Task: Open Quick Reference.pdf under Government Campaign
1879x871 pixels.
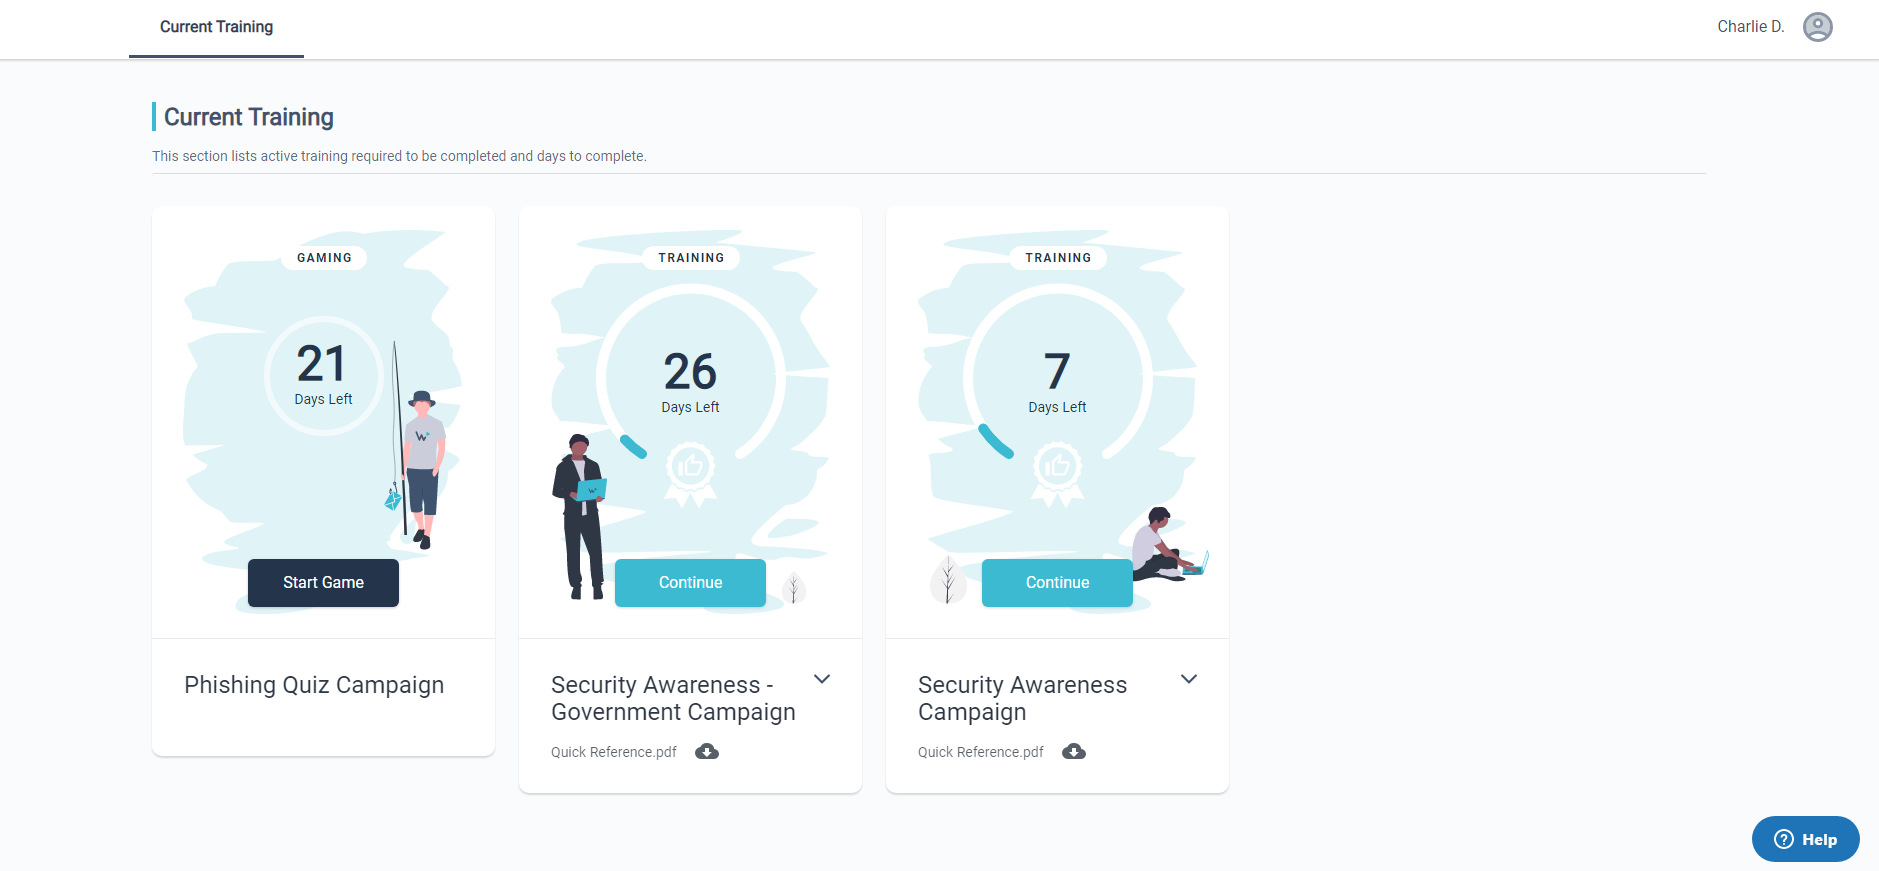Action: click(614, 752)
